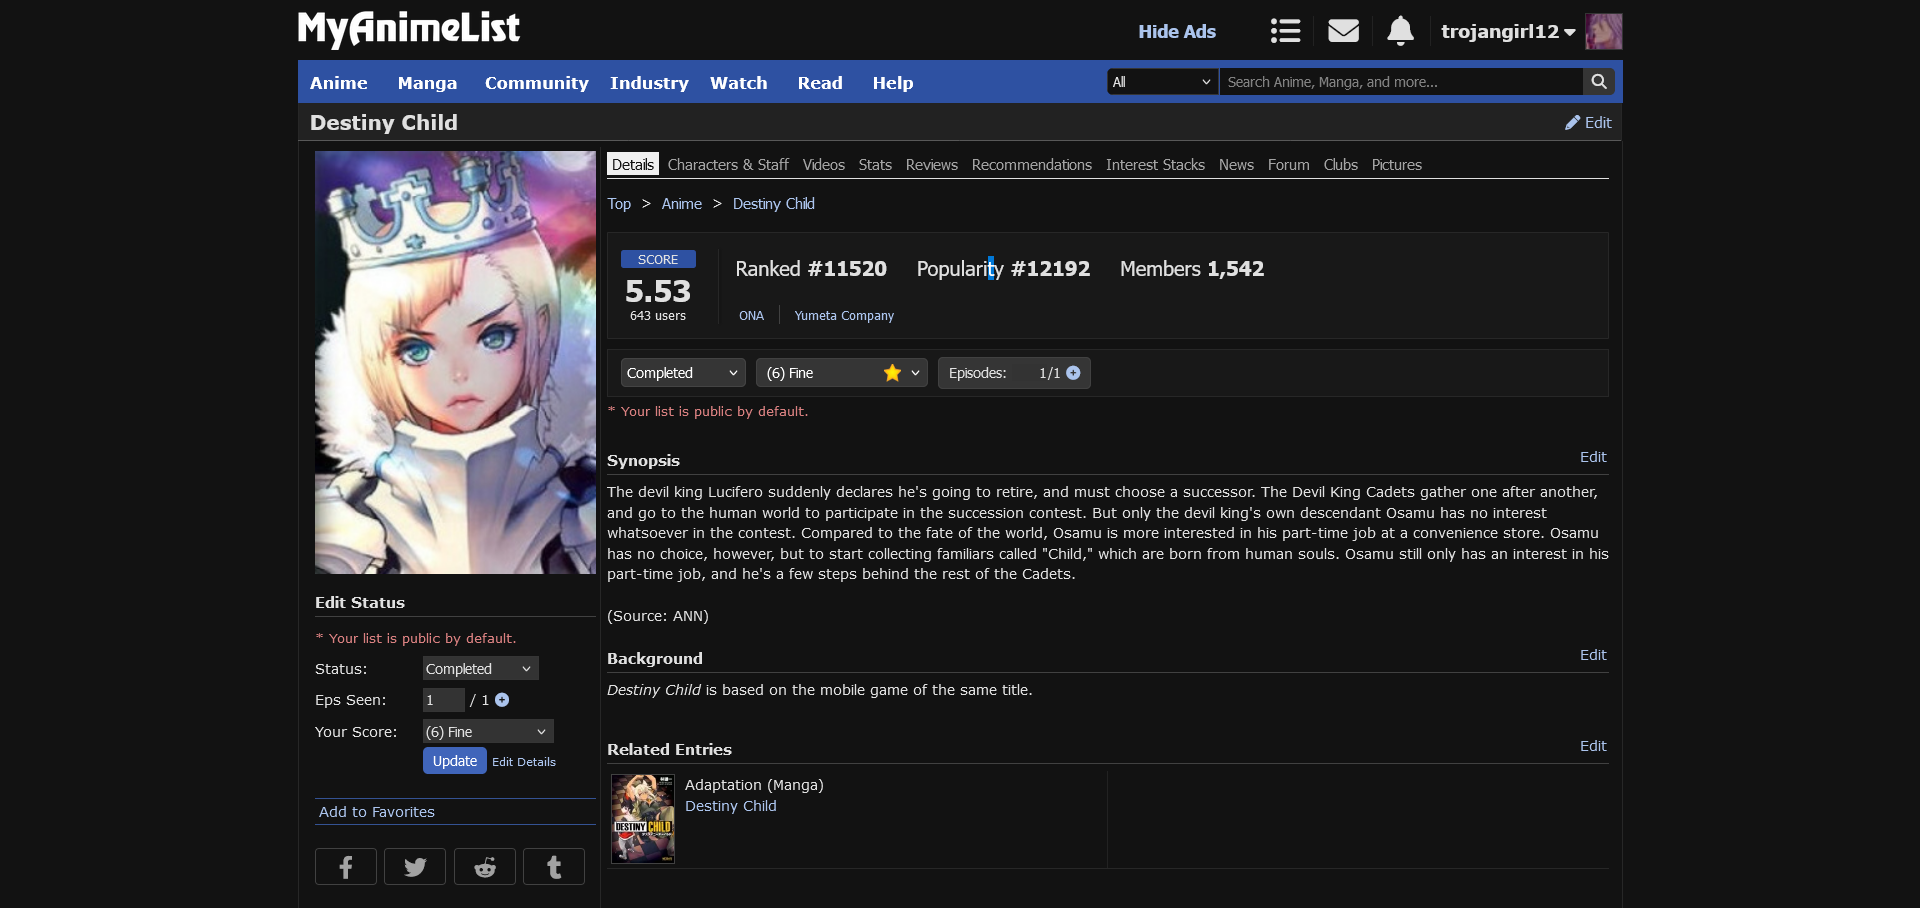Click the Update button
Viewport: 1920px width, 908px height.
455,760
